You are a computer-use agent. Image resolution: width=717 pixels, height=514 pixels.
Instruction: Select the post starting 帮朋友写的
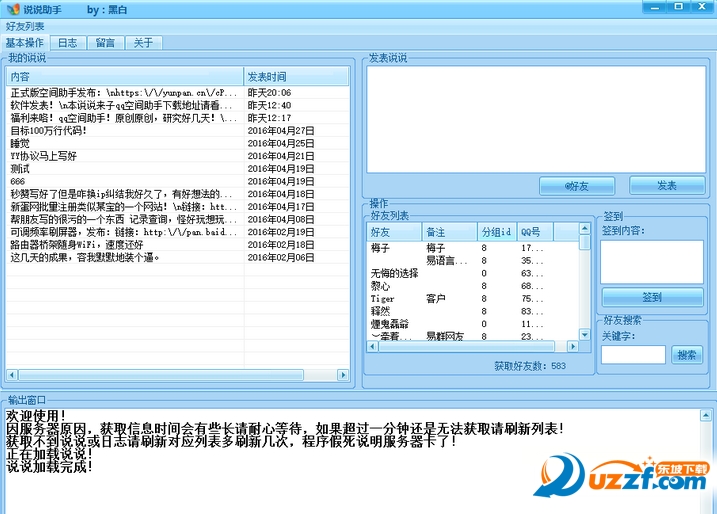178,220
